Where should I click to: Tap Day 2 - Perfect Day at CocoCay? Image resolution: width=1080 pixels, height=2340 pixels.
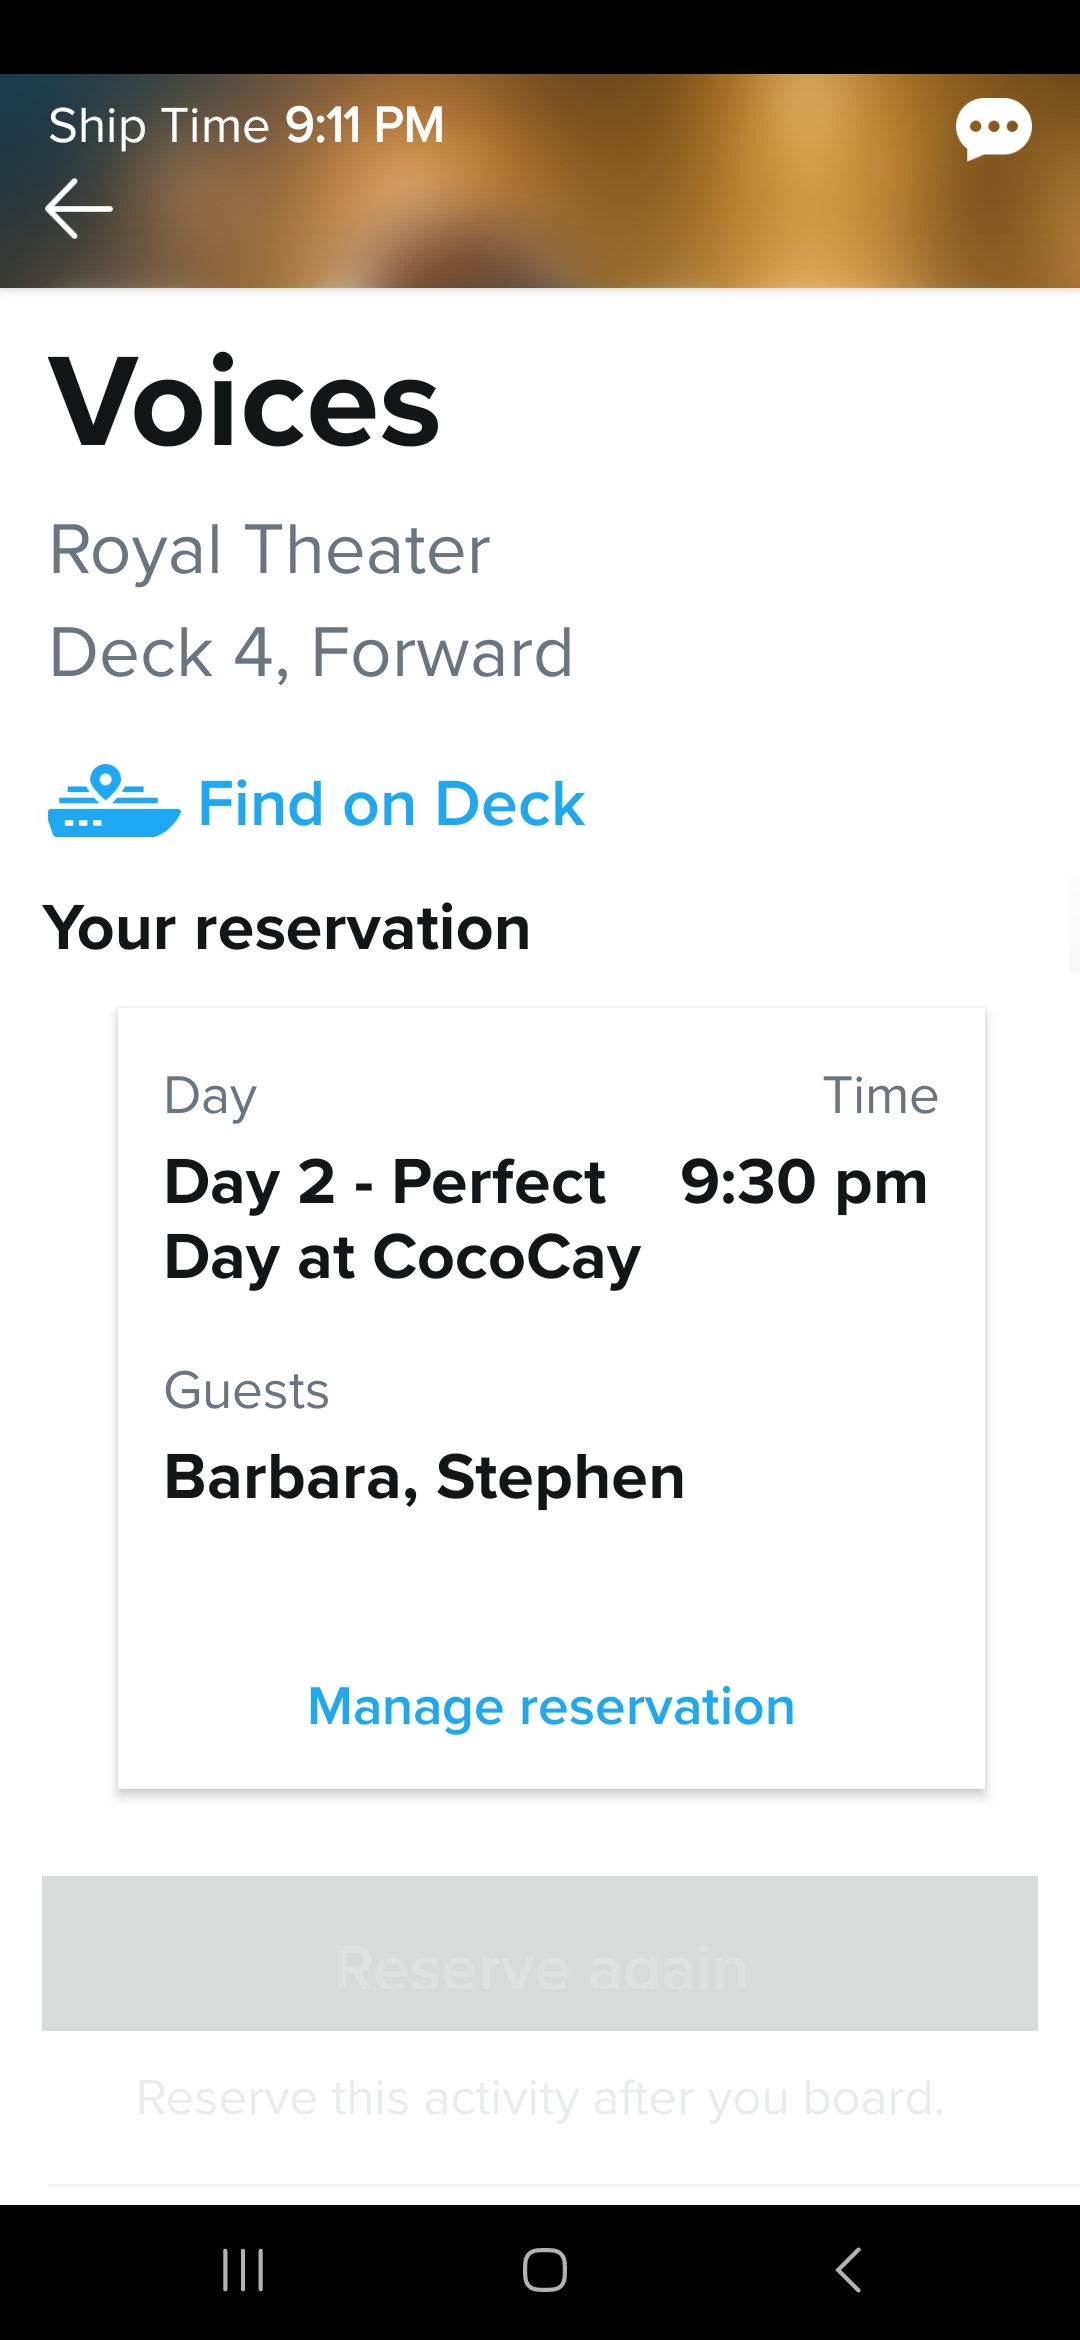pos(402,1220)
